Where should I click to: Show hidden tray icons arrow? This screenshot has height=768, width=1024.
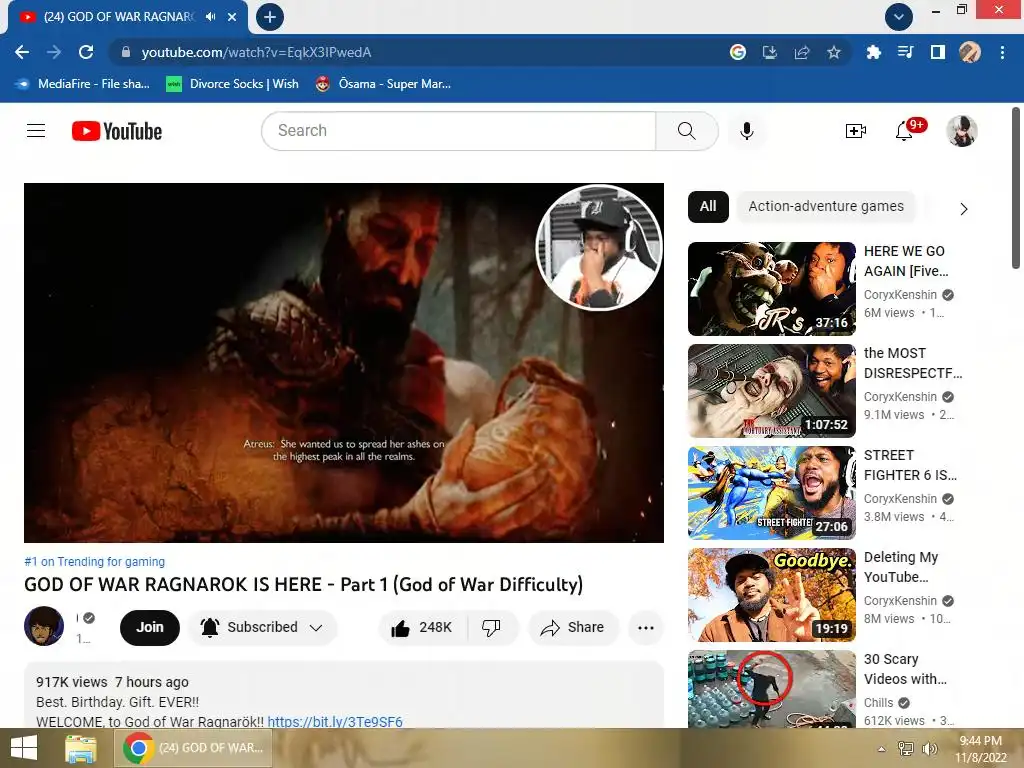(882, 749)
